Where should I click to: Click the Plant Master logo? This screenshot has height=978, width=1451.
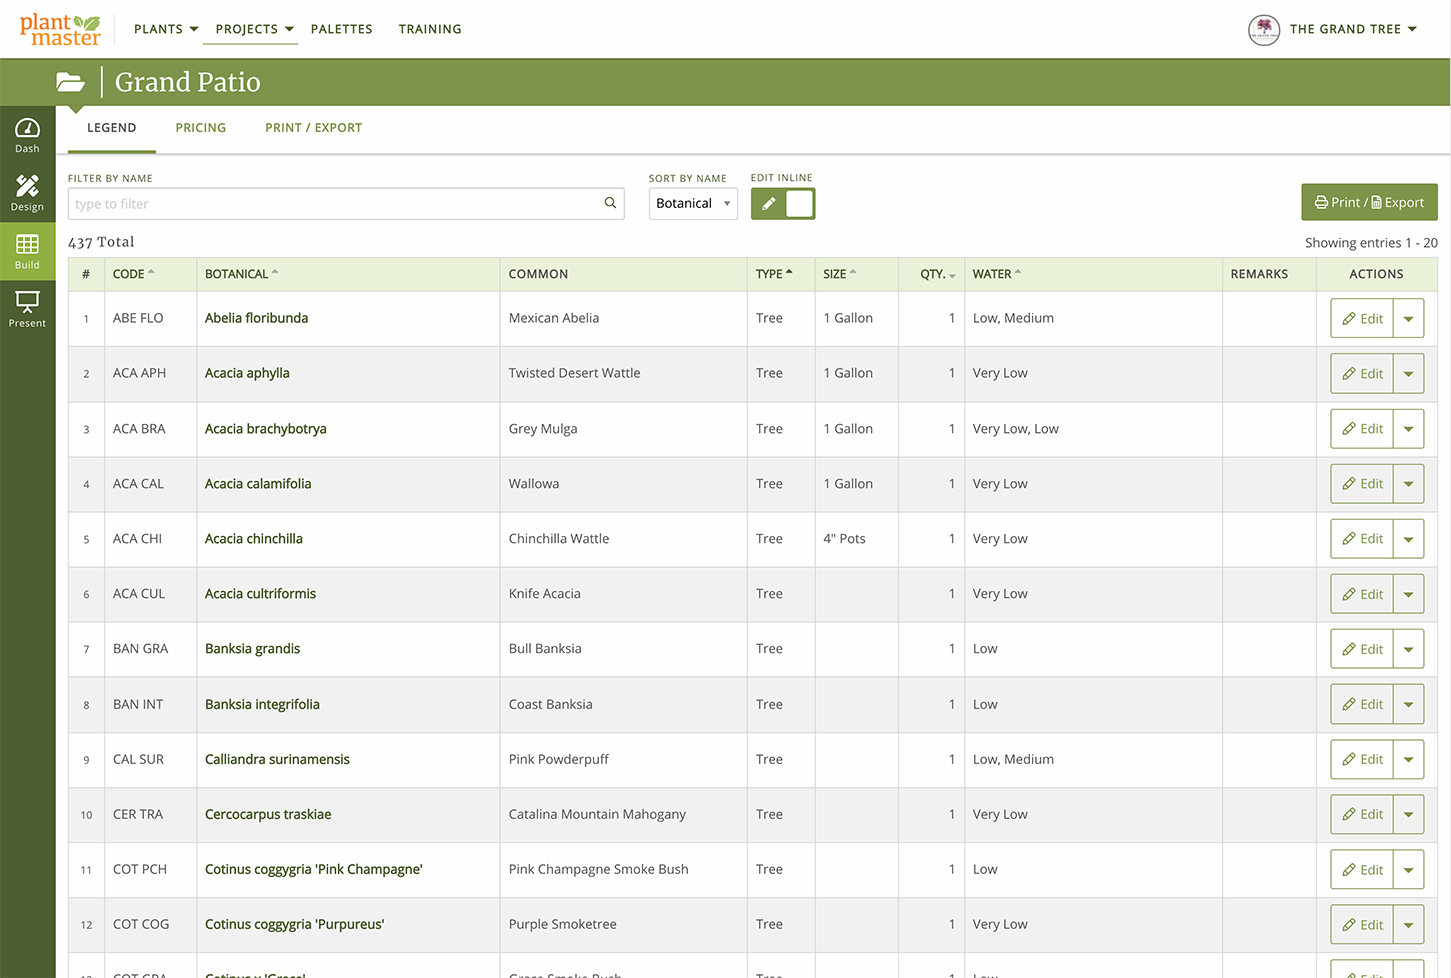(60, 29)
